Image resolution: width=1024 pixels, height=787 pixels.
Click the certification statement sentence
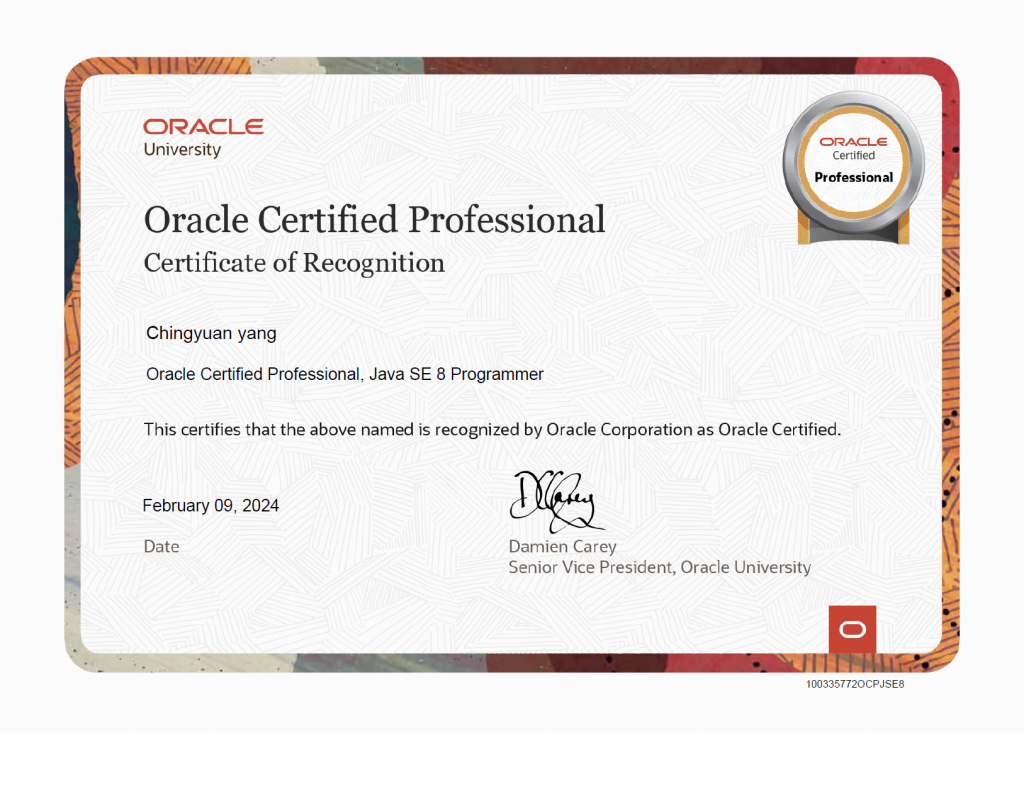pos(492,429)
